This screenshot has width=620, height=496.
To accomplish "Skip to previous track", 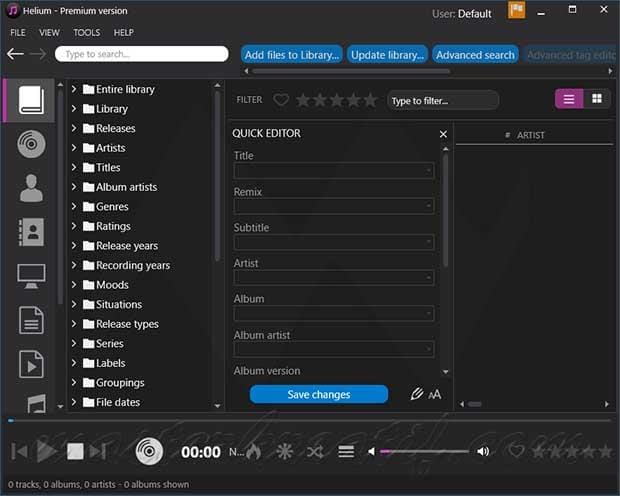I will pyautogui.click(x=19, y=451).
